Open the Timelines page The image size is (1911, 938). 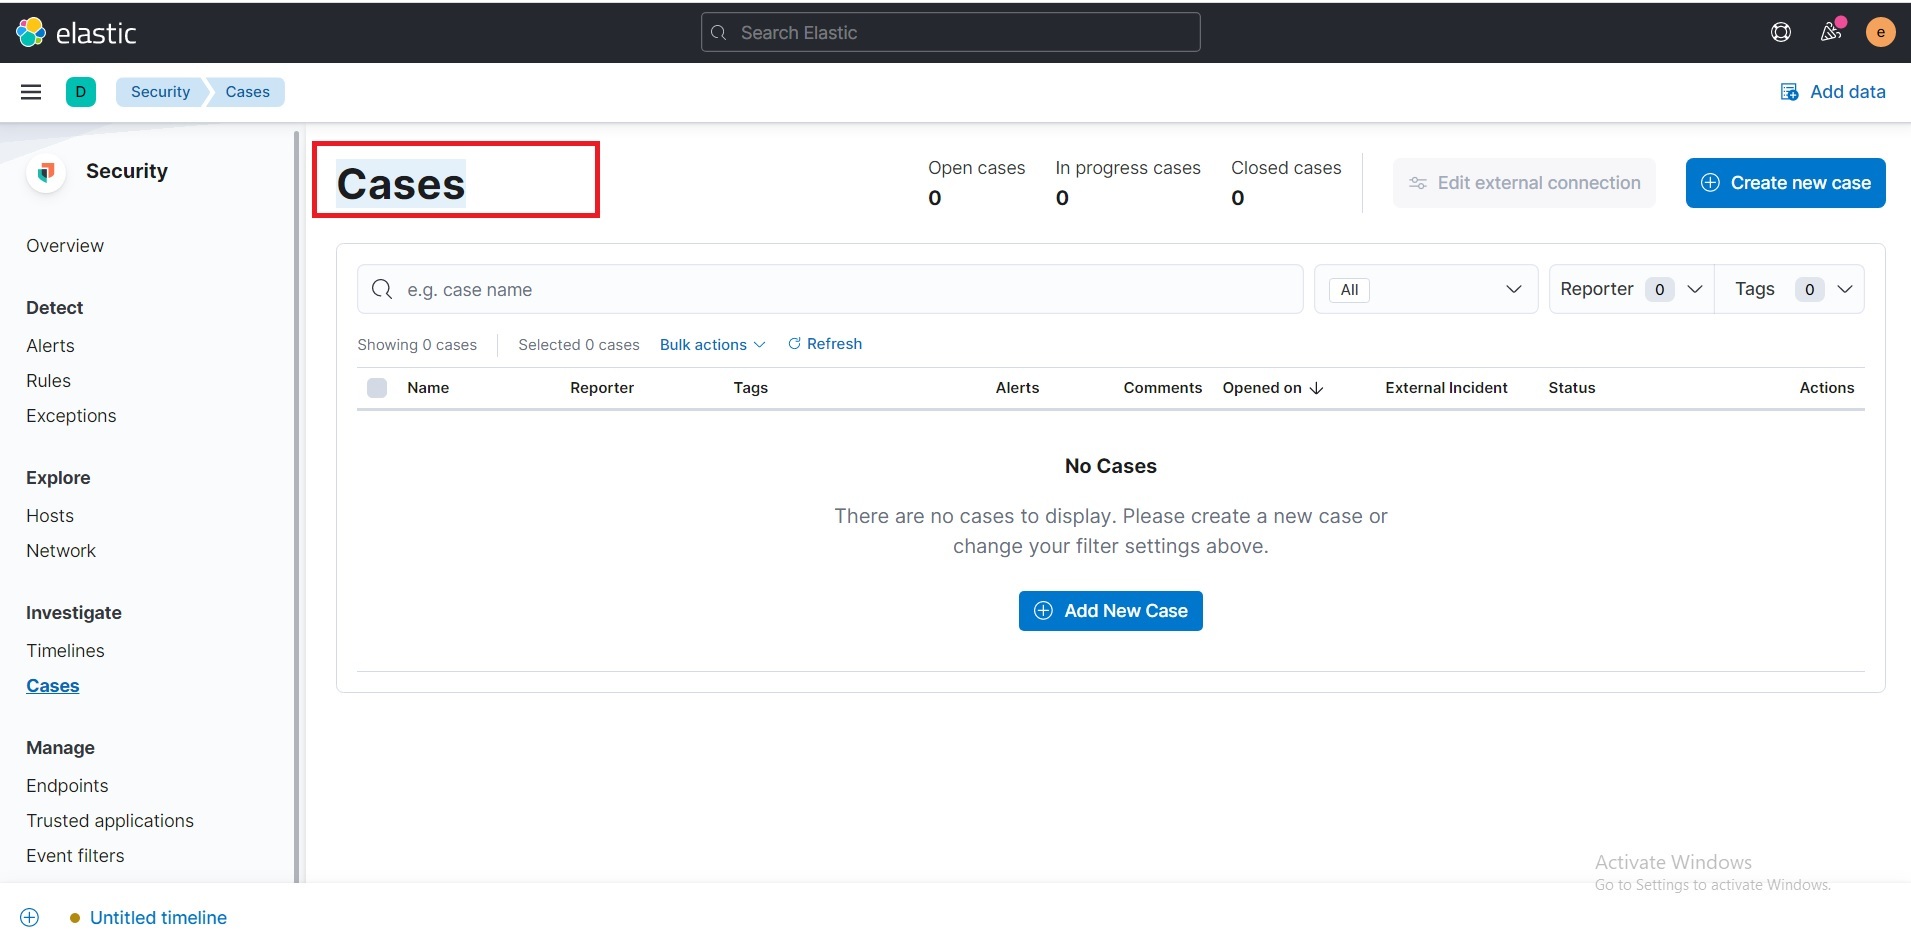click(x=65, y=650)
